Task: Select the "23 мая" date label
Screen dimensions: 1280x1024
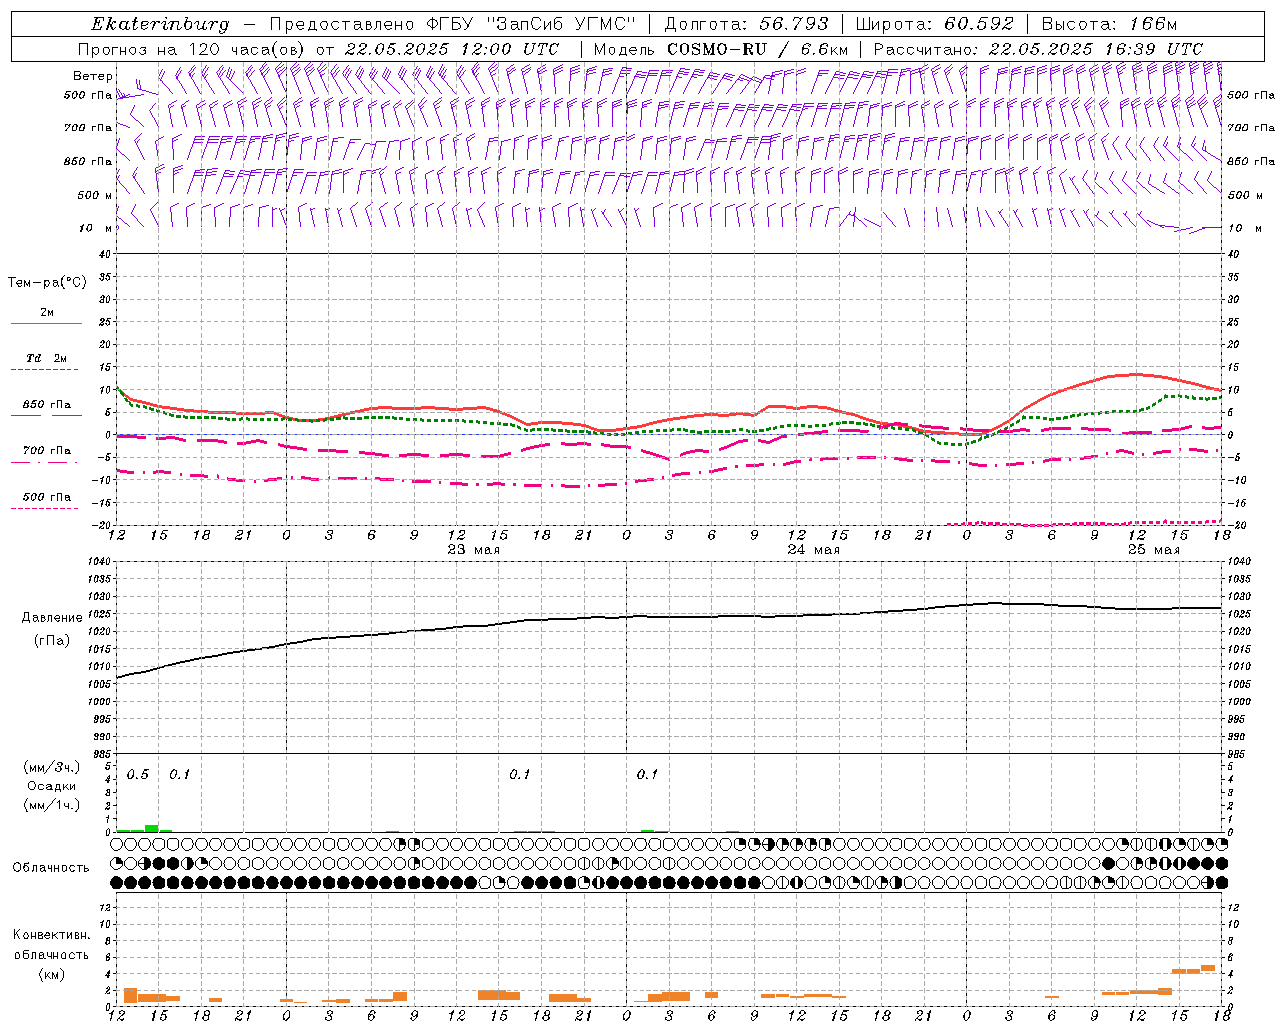Action: click(x=474, y=550)
